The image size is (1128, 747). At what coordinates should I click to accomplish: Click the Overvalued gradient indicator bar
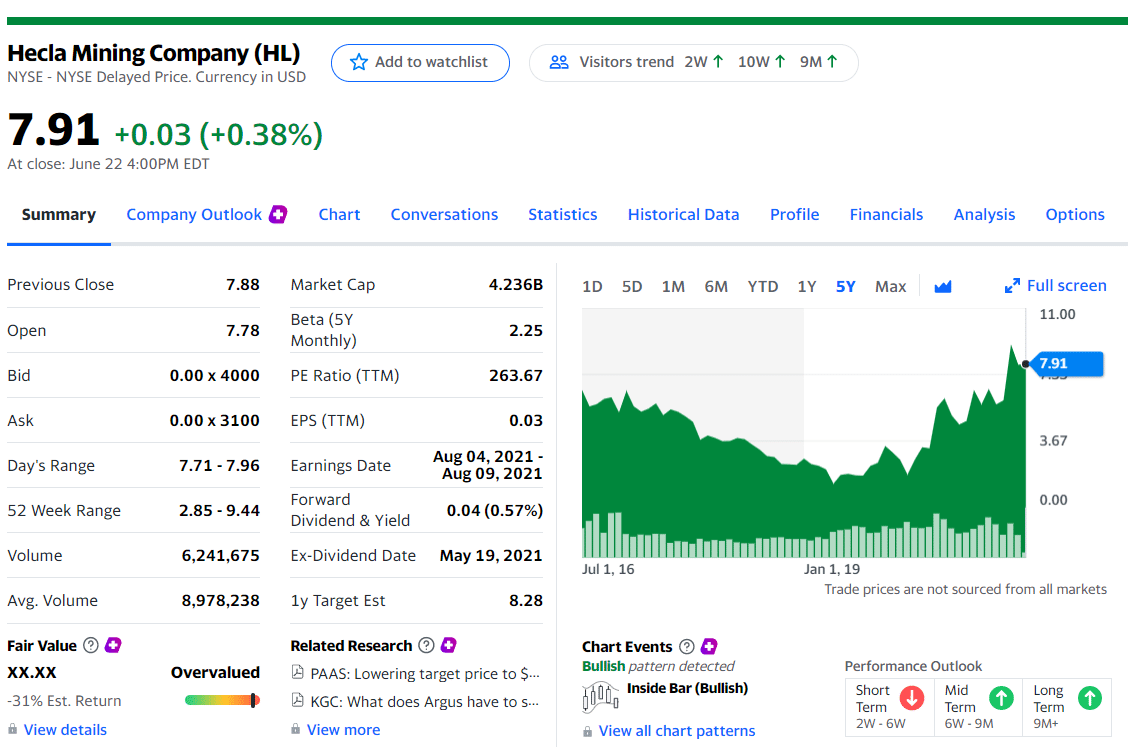coord(222,700)
